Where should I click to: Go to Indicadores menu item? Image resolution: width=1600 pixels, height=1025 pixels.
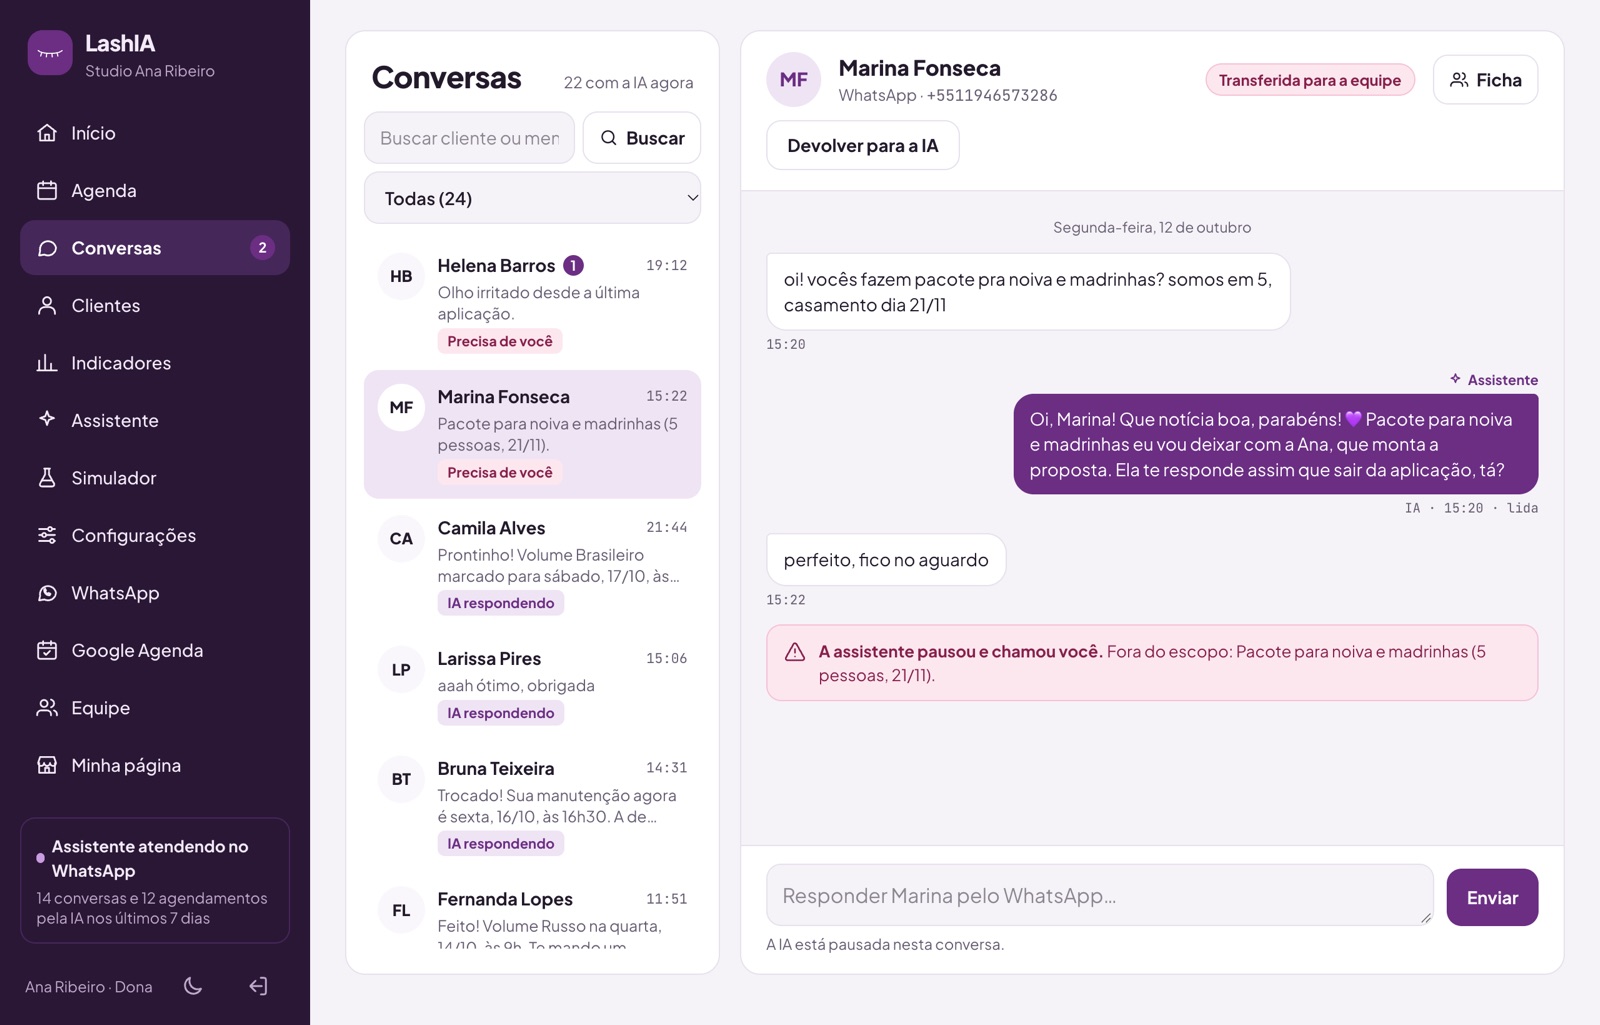(155, 363)
